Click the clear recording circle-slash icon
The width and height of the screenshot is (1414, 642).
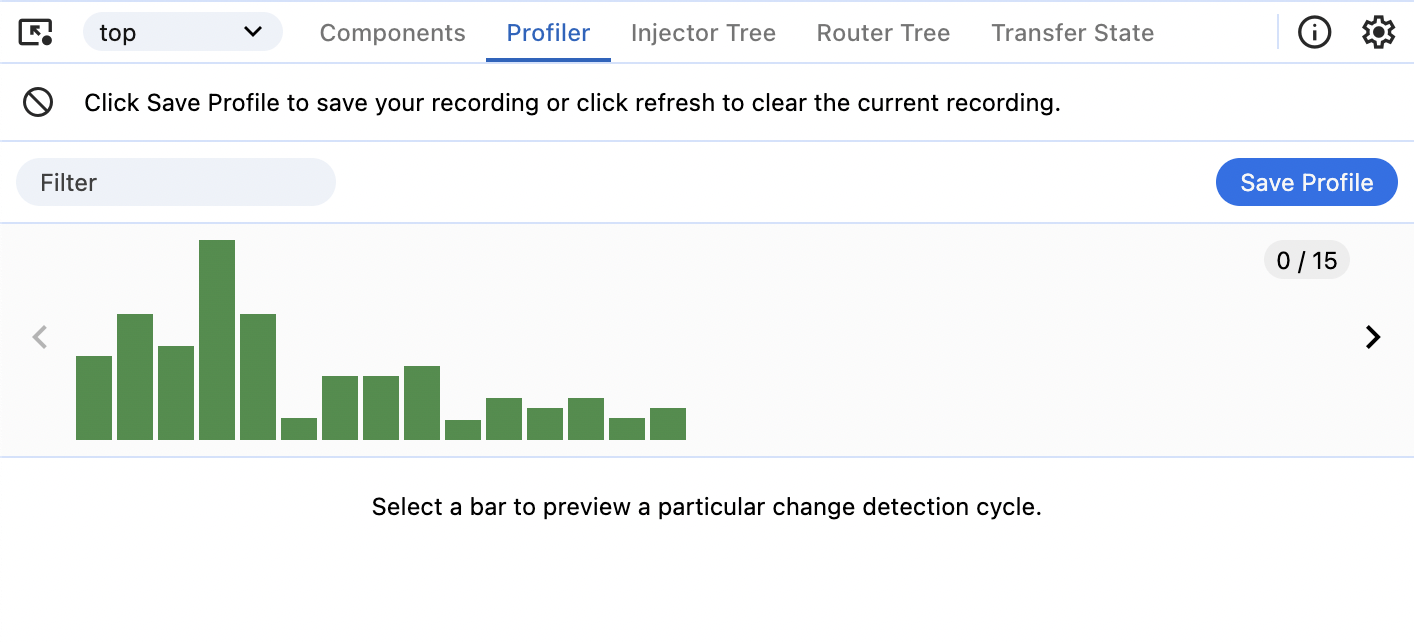pyautogui.click(x=38, y=102)
